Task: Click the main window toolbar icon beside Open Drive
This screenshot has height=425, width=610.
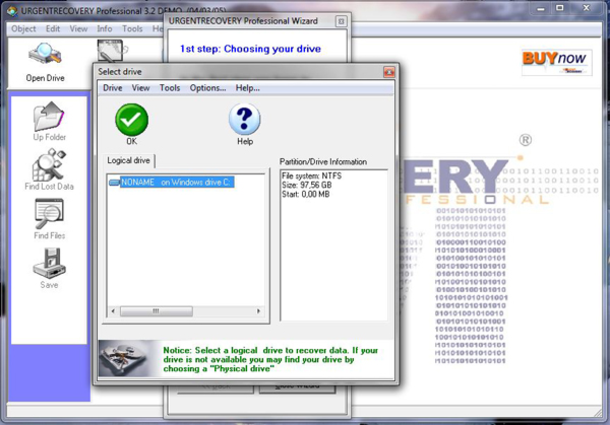Action: pyautogui.click(x=111, y=51)
